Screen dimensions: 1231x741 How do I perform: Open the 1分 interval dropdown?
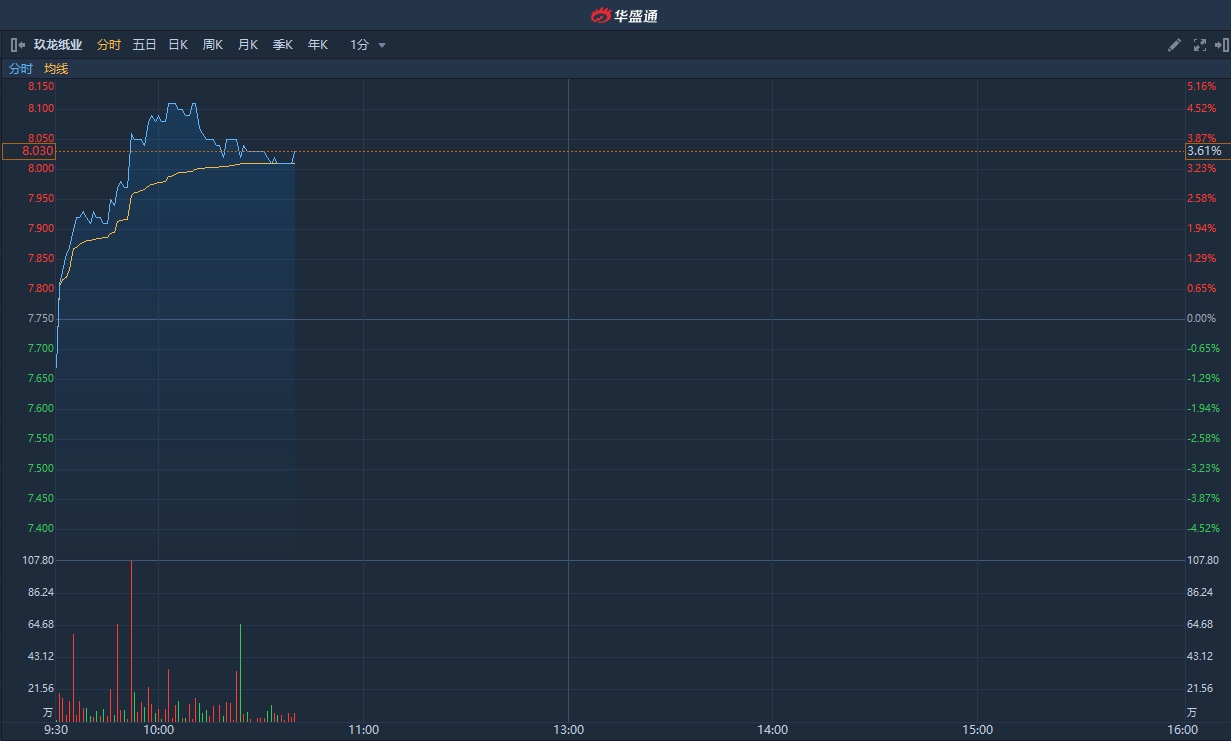(360, 45)
